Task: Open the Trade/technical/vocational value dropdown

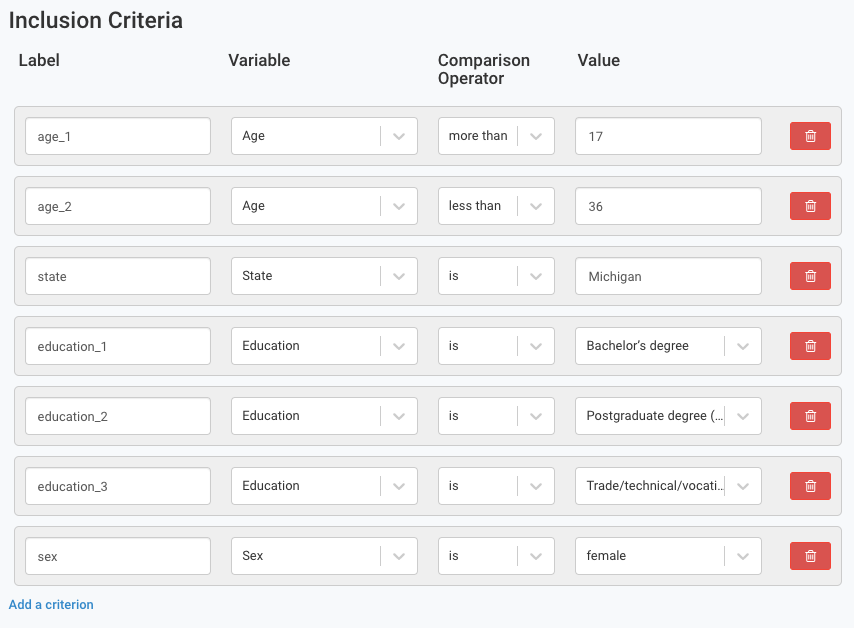Action: (667, 486)
